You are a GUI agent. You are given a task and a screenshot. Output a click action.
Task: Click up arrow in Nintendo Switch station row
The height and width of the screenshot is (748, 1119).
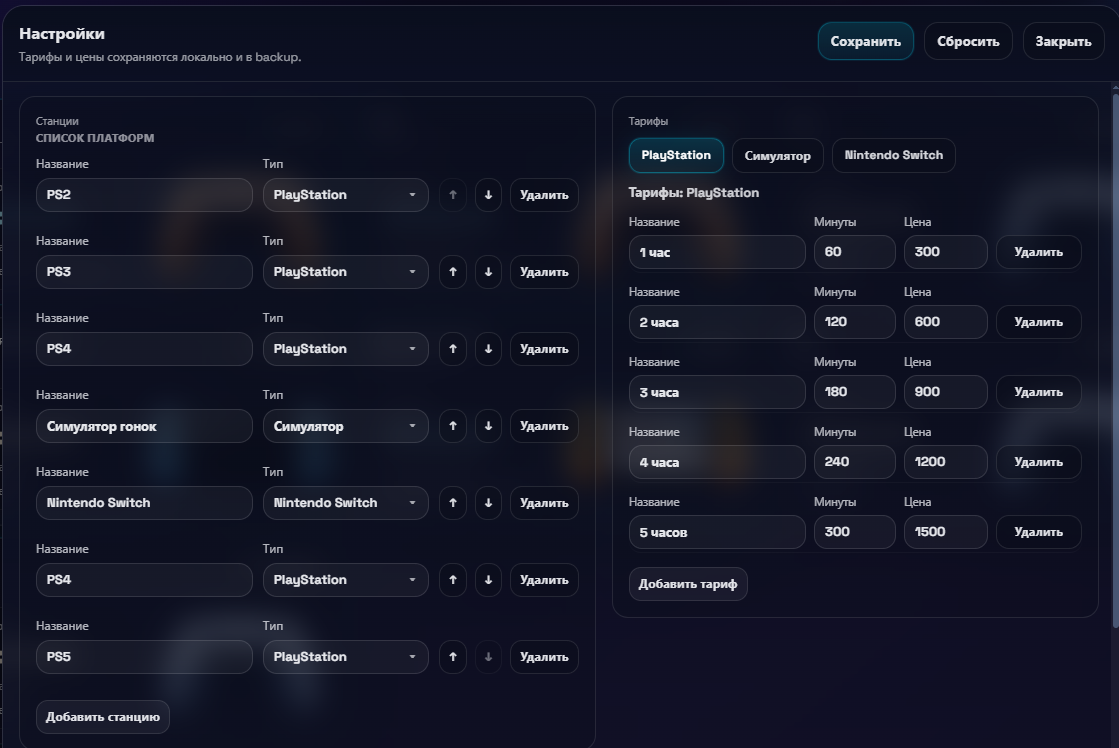(452, 503)
